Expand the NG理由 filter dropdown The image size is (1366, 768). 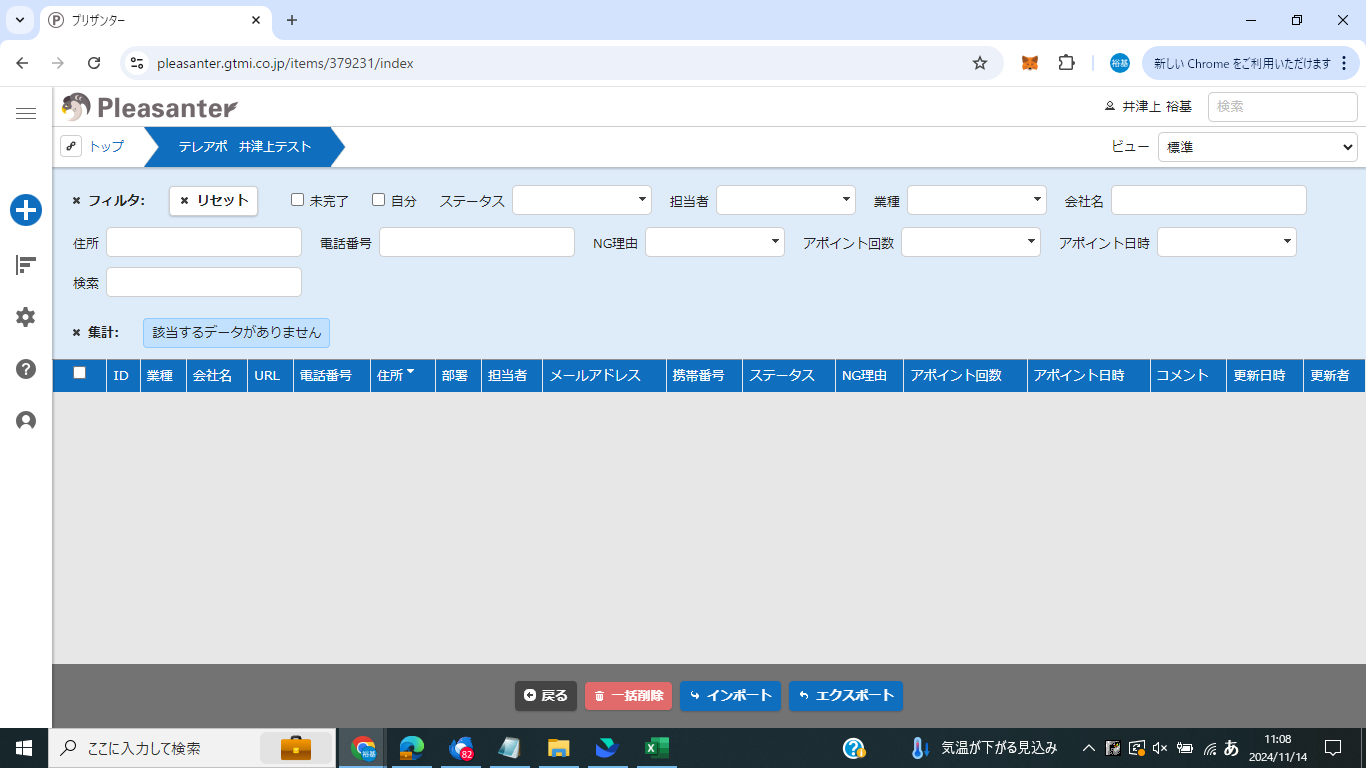[x=714, y=242]
